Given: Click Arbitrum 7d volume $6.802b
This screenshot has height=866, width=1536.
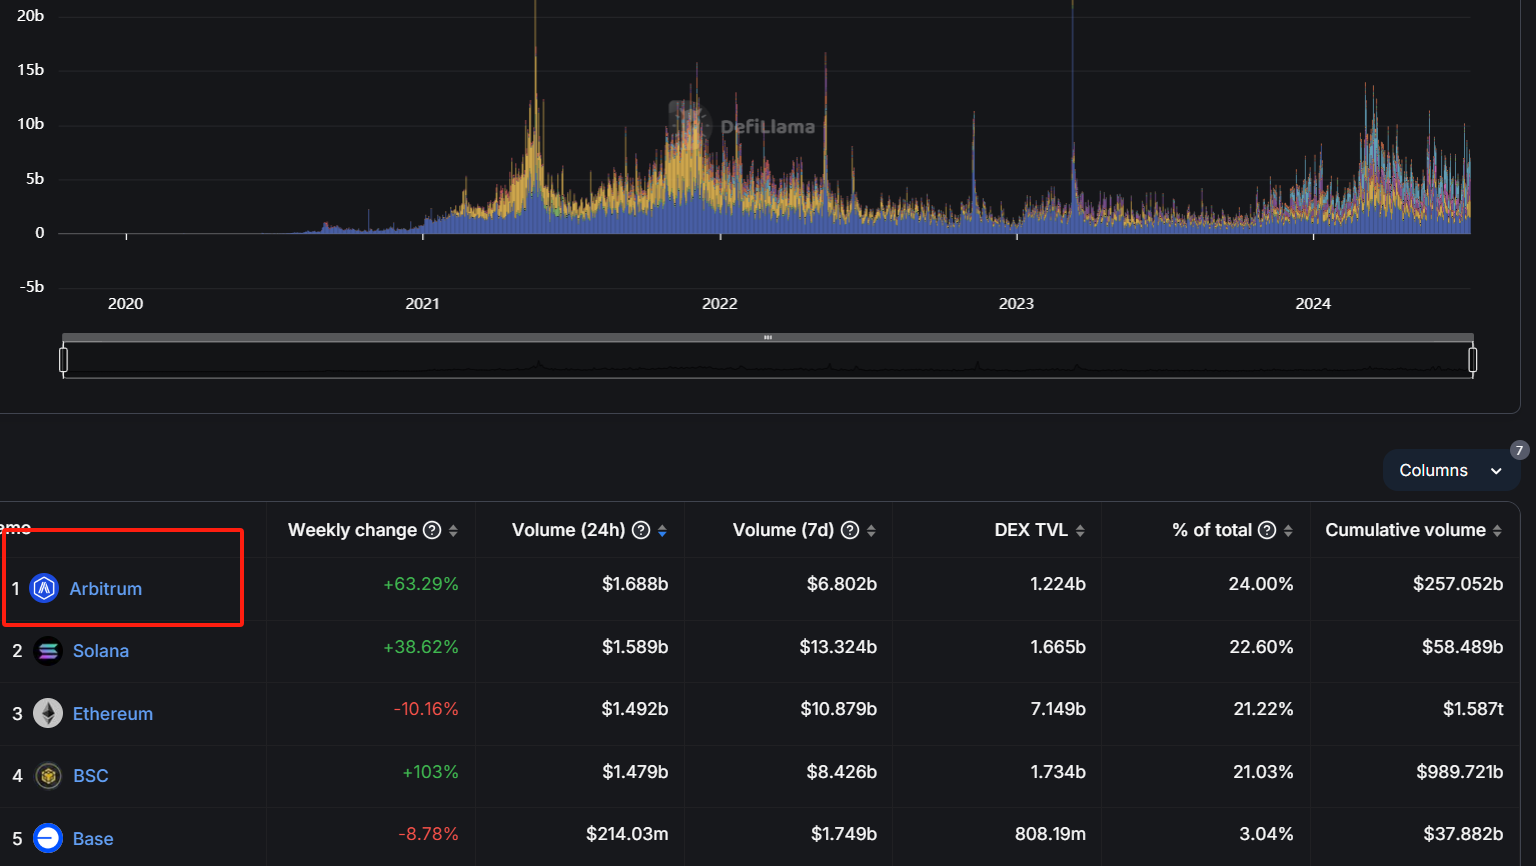Looking at the screenshot, I should 842,584.
